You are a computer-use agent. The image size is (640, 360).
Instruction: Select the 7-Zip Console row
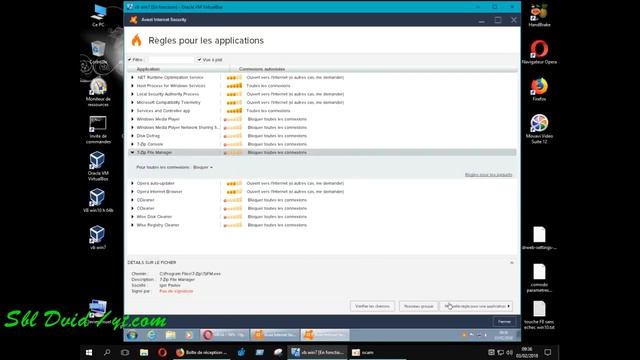[x=322, y=144]
